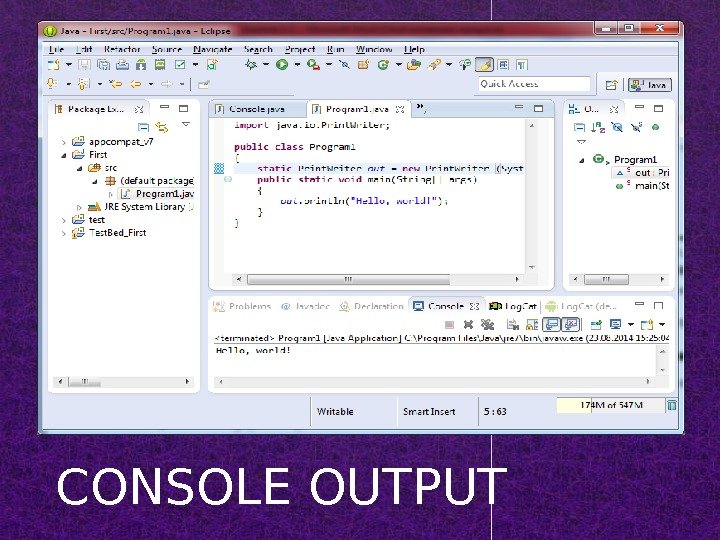The image size is (720, 540).
Task: Open the Run button dropdown arrow
Action: (298, 65)
